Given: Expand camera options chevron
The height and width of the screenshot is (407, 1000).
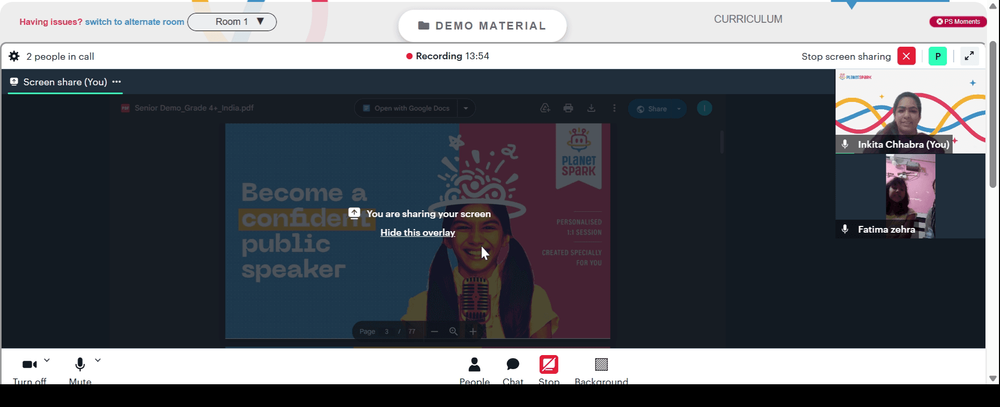Looking at the screenshot, I should [47, 360].
